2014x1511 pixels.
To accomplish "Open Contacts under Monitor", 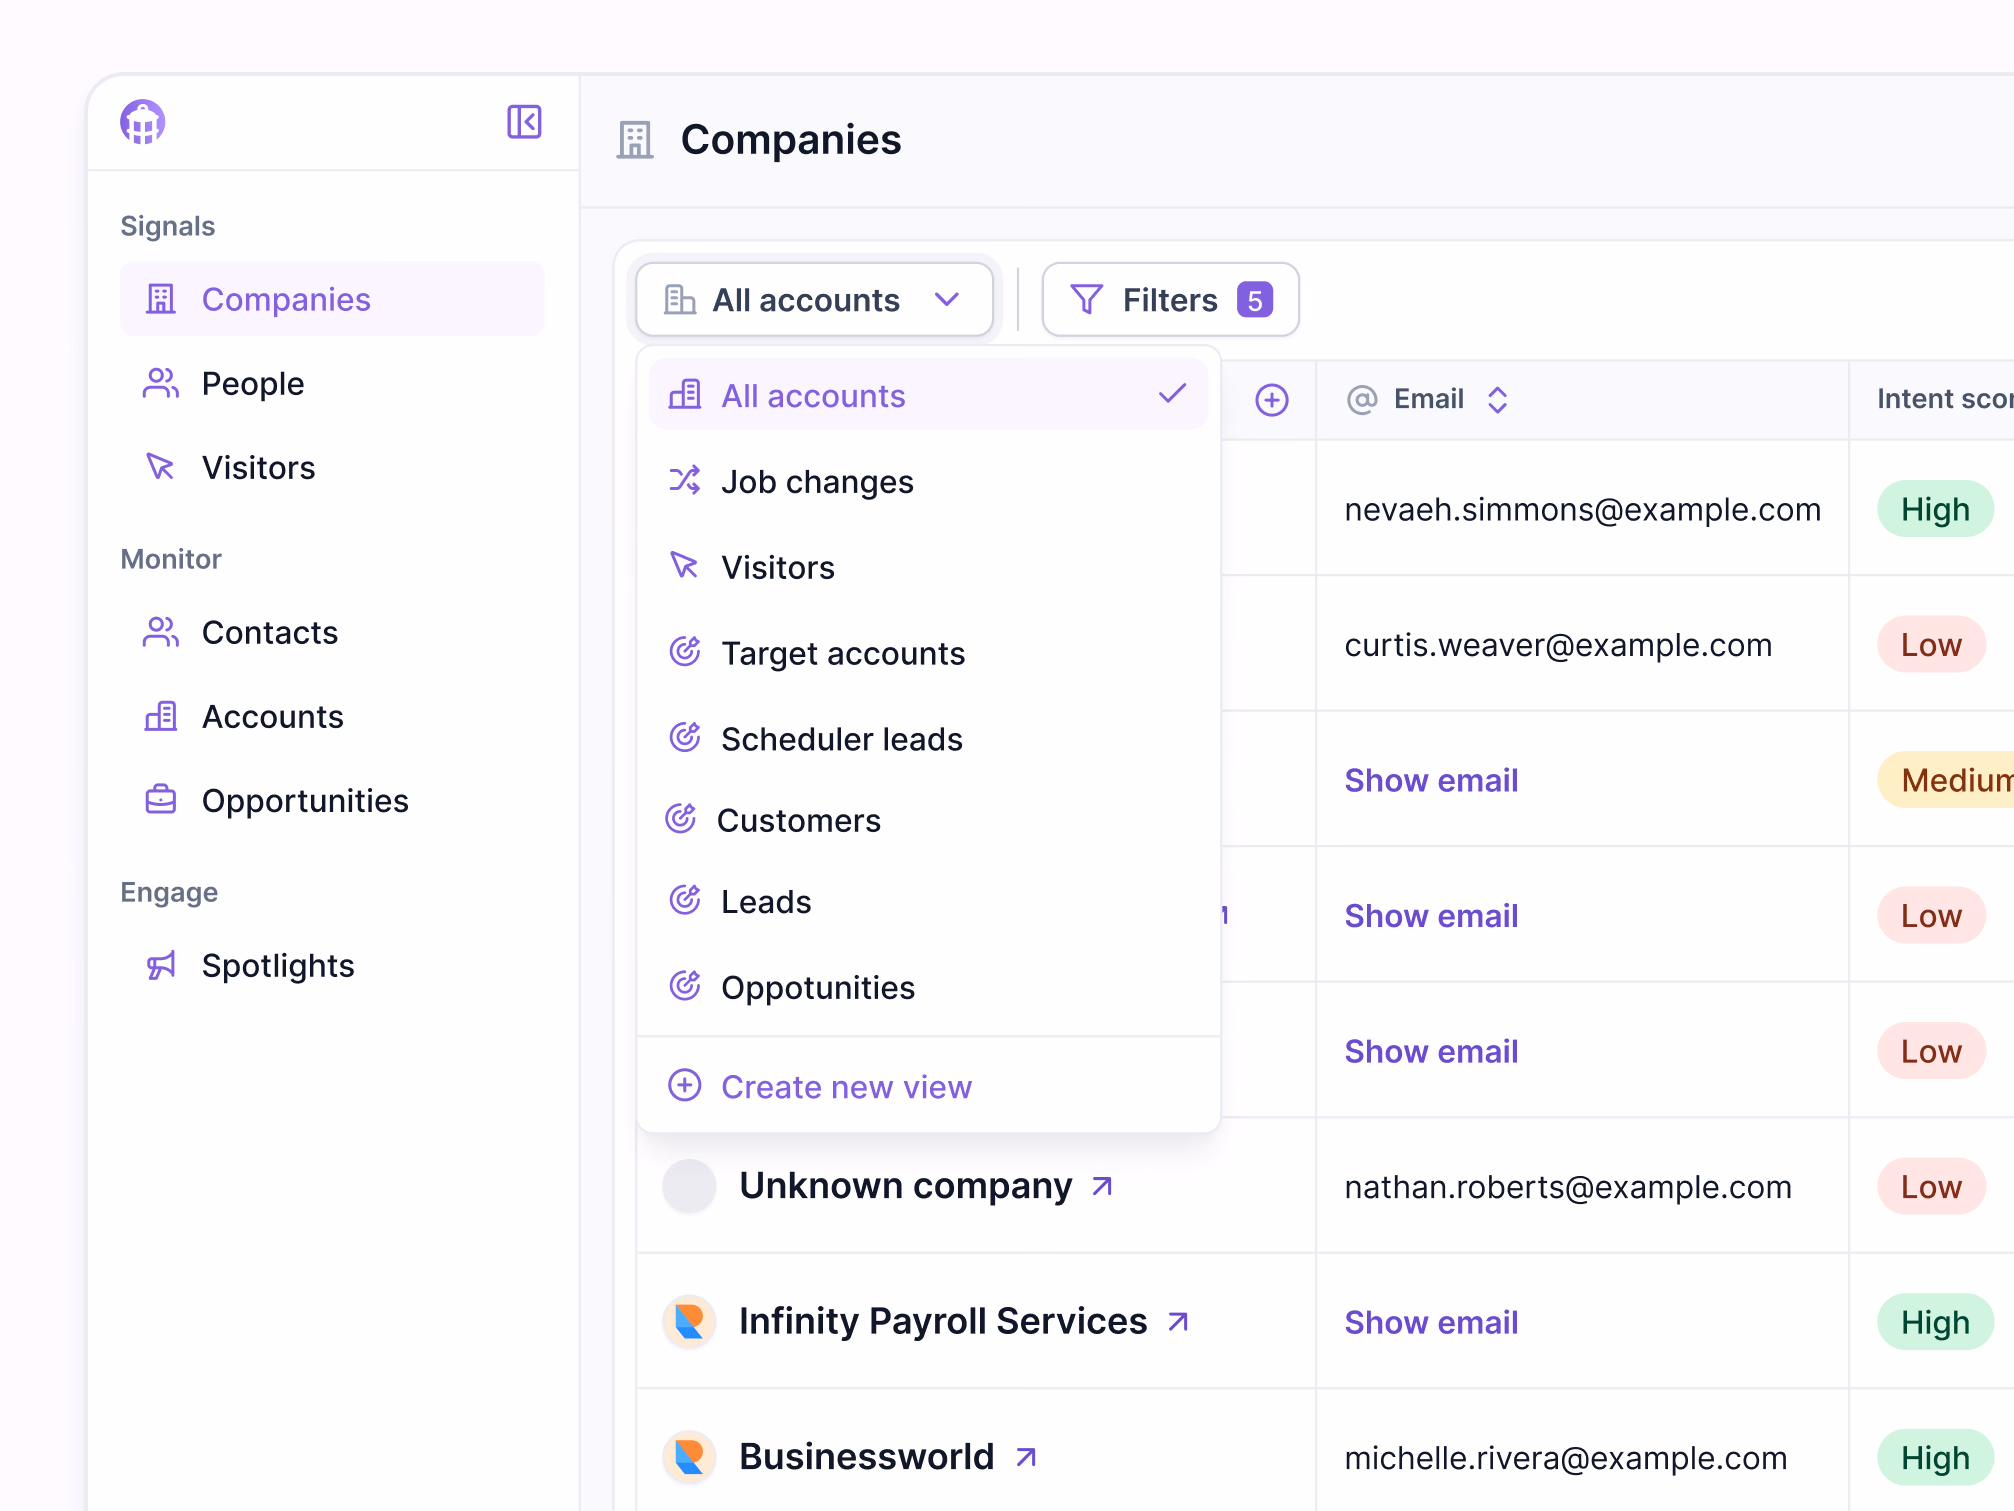I will [x=332, y=632].
